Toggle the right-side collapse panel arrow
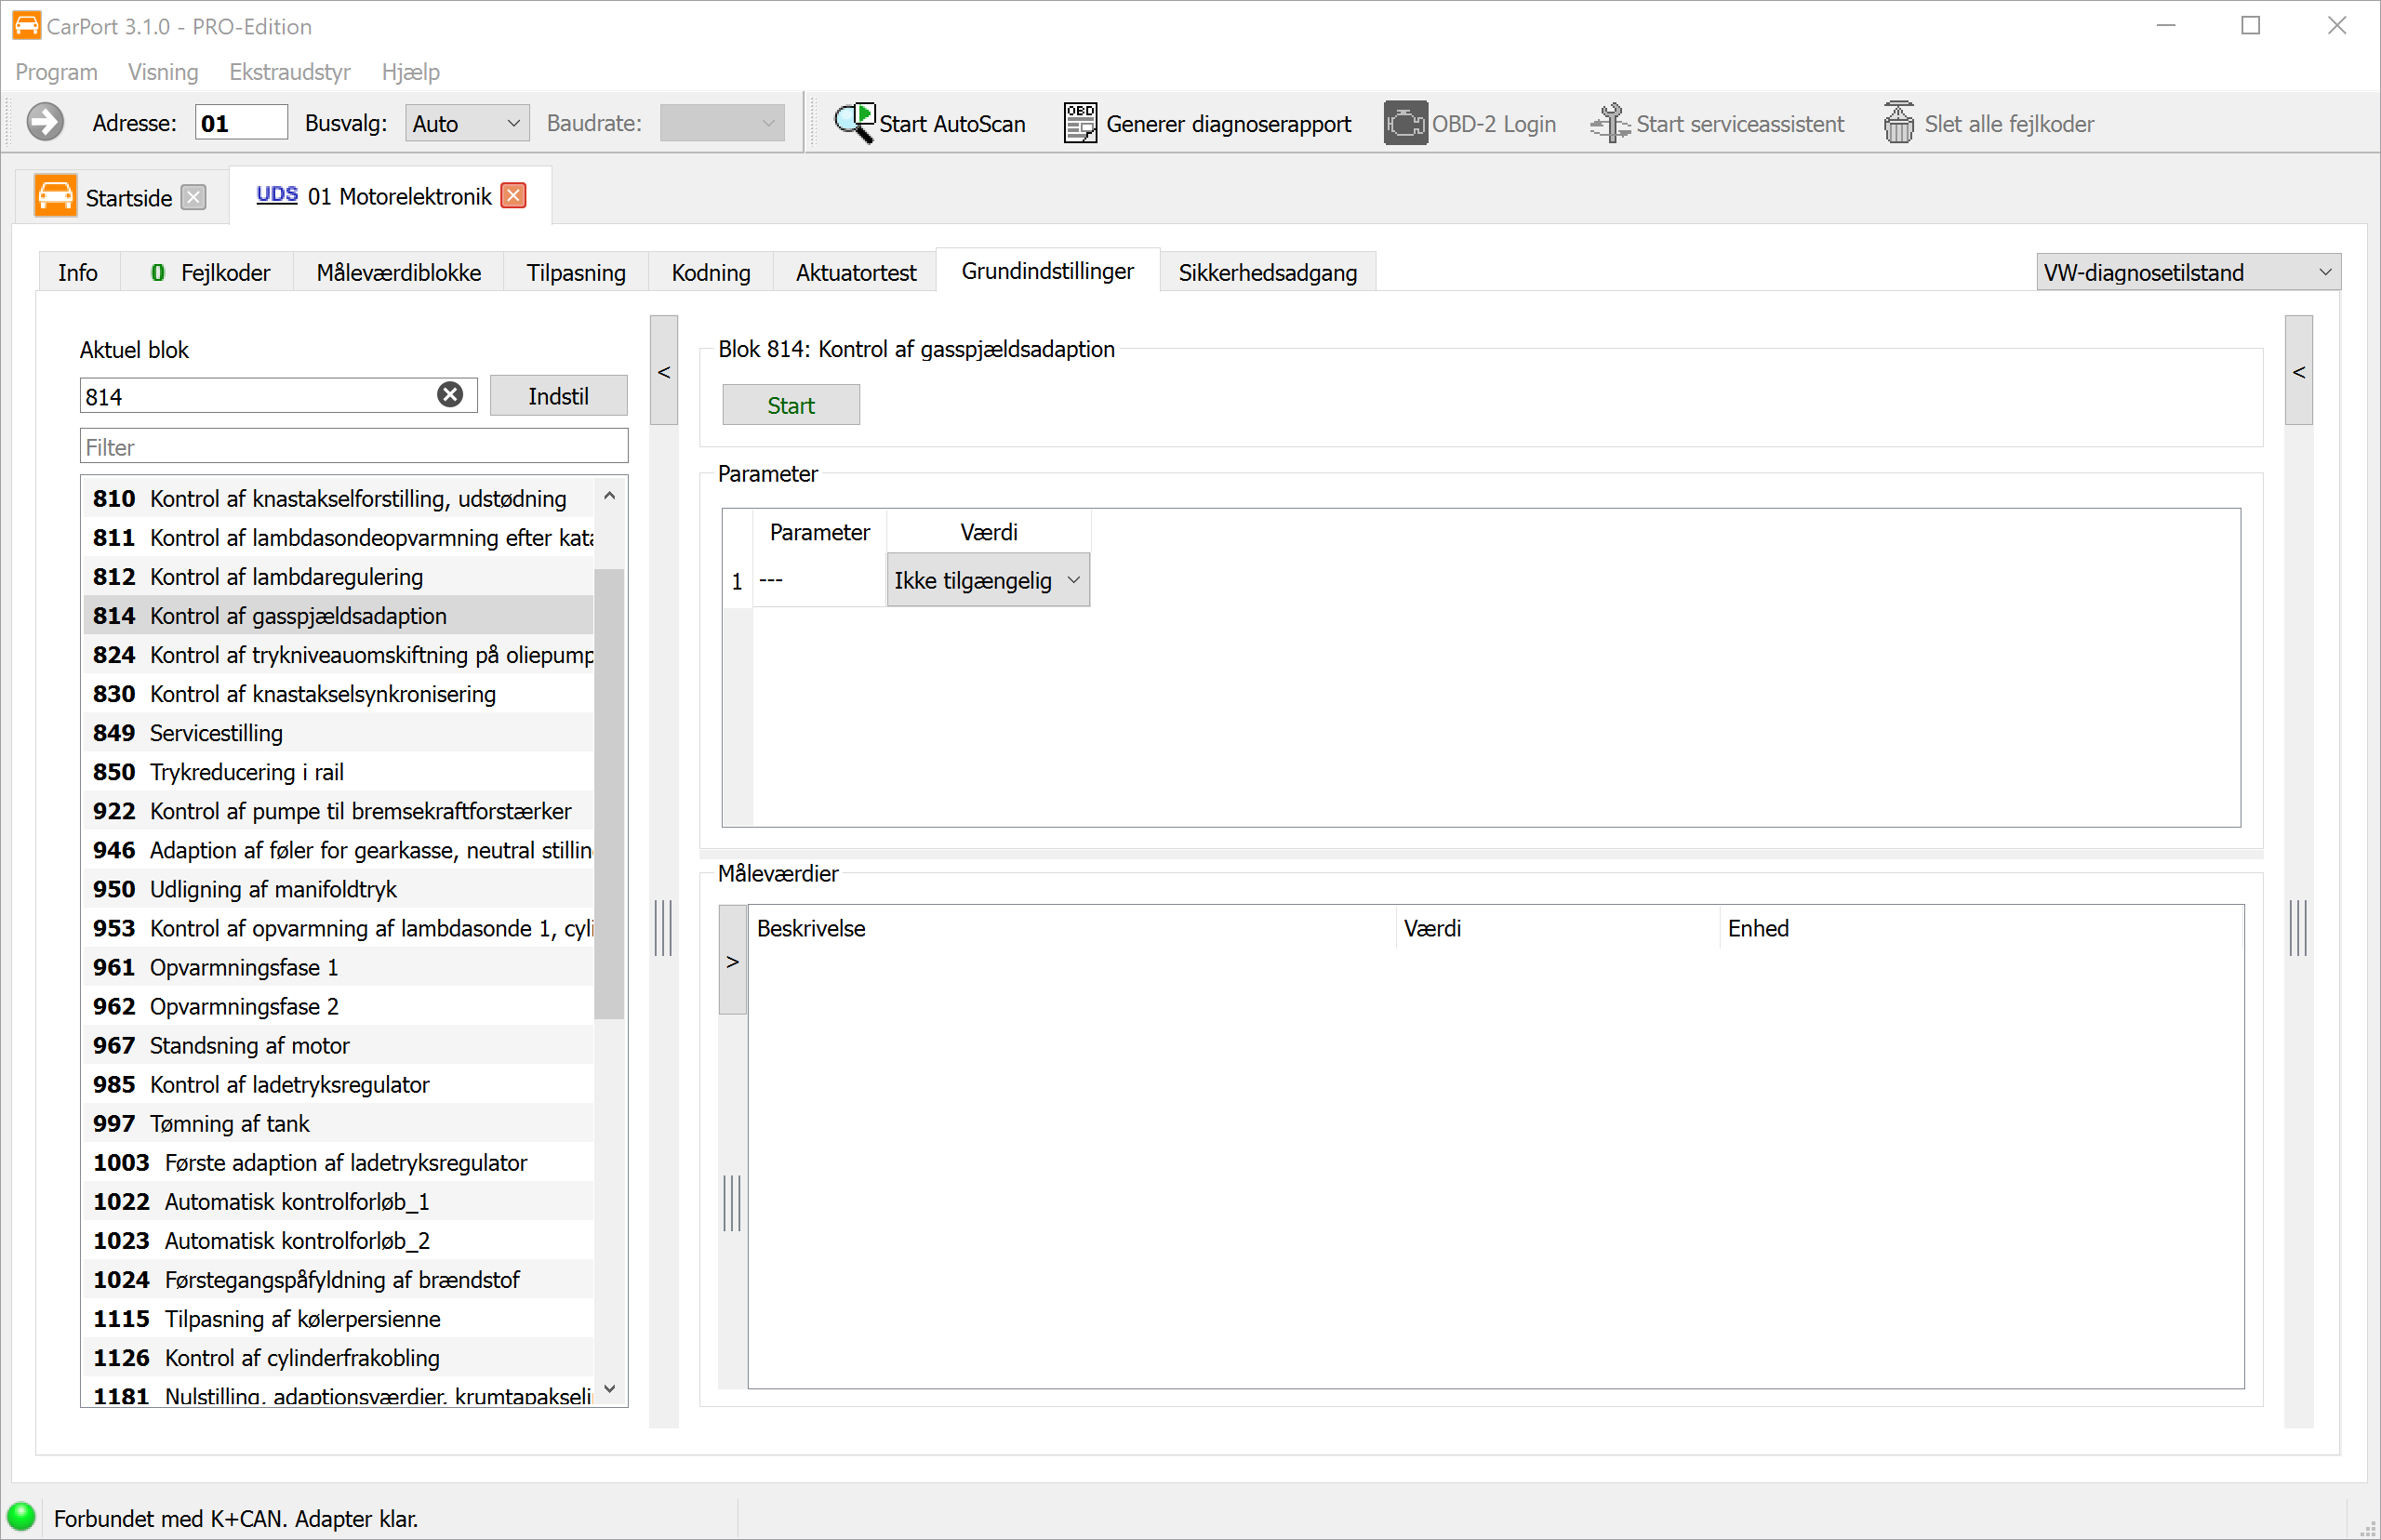 point(2299,371)
